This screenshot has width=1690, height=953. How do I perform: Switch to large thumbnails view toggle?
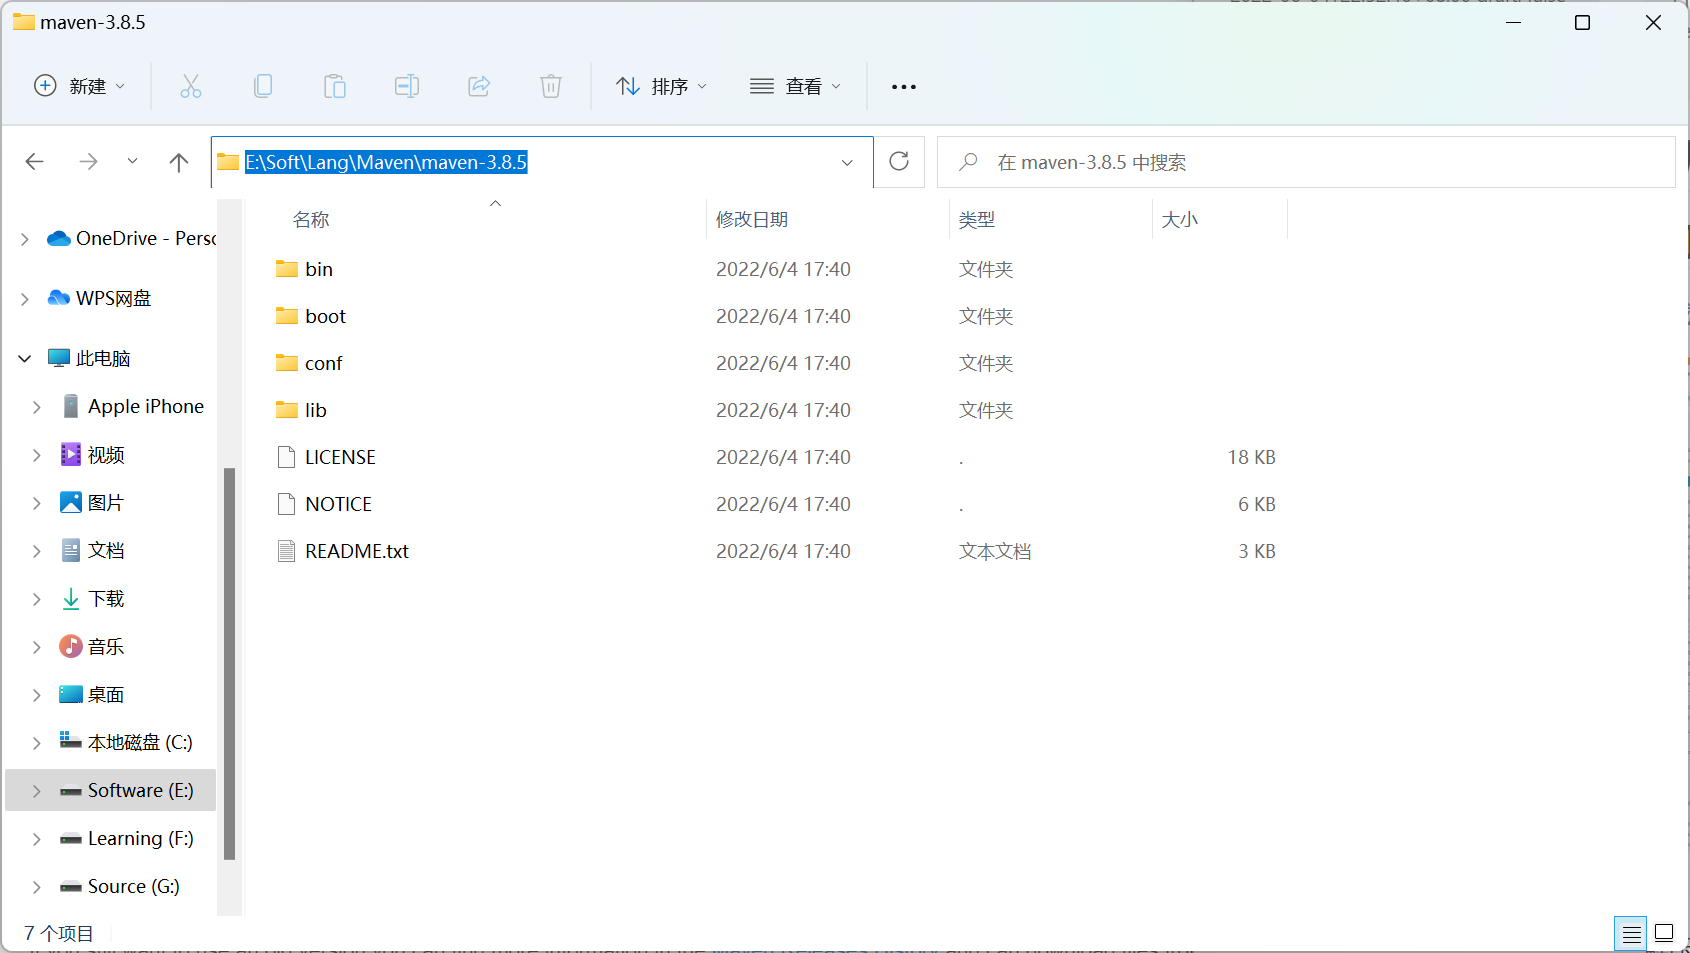pos(1664,934)
